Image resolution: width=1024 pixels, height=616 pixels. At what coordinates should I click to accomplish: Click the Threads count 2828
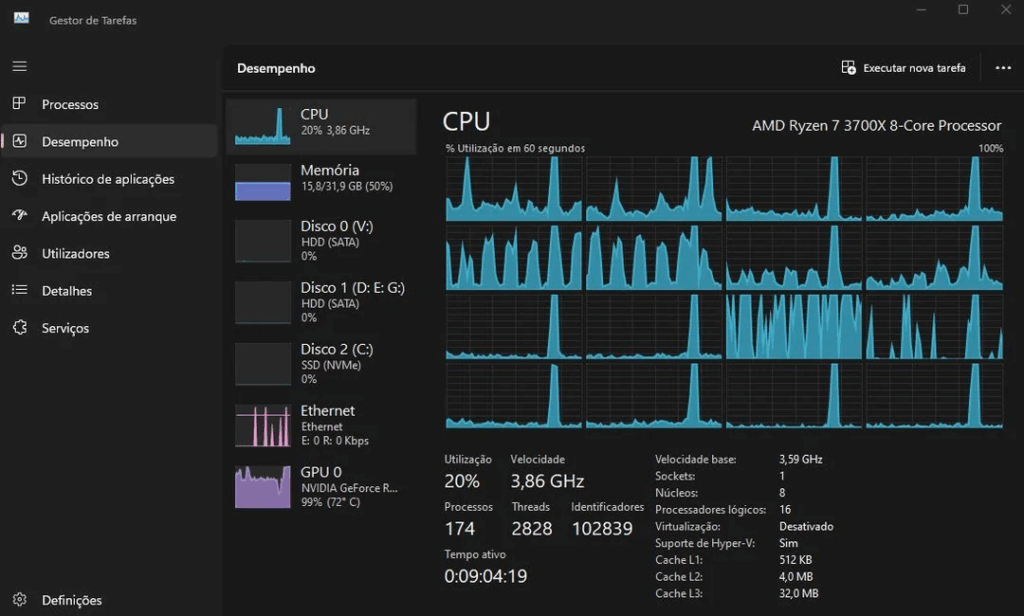click(x=532, y=528)
